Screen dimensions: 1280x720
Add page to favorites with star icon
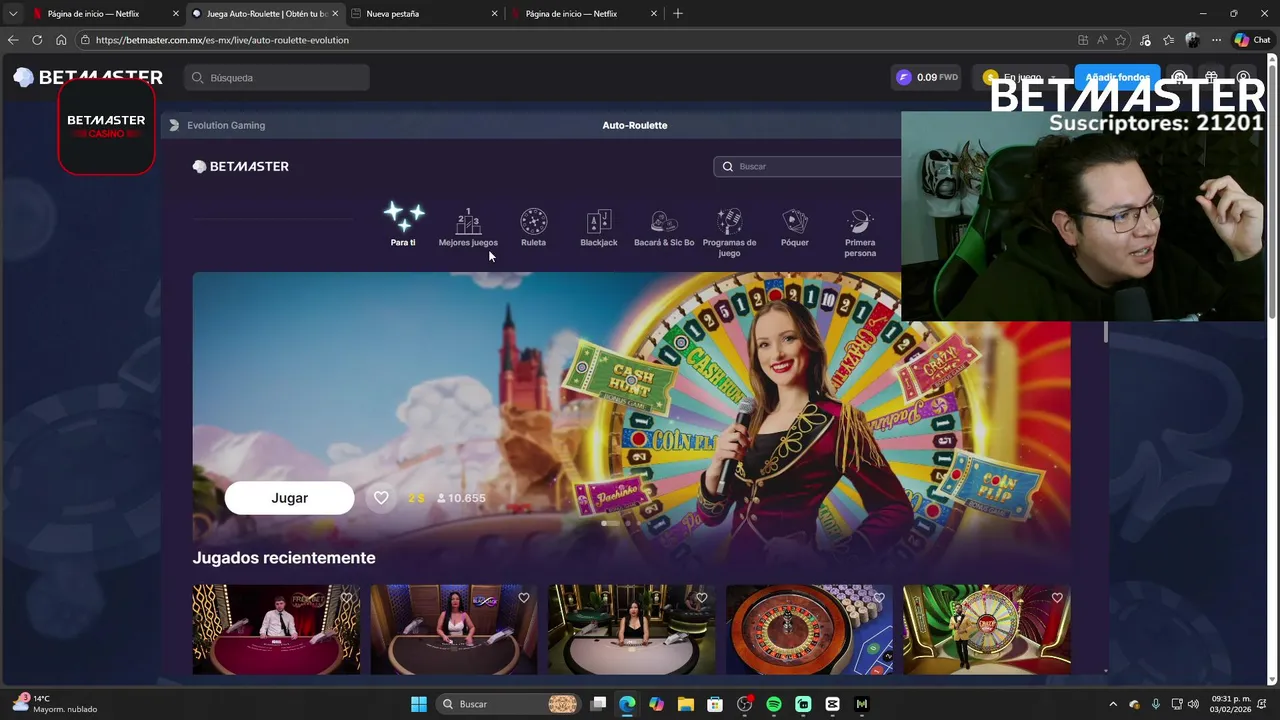1121,40
